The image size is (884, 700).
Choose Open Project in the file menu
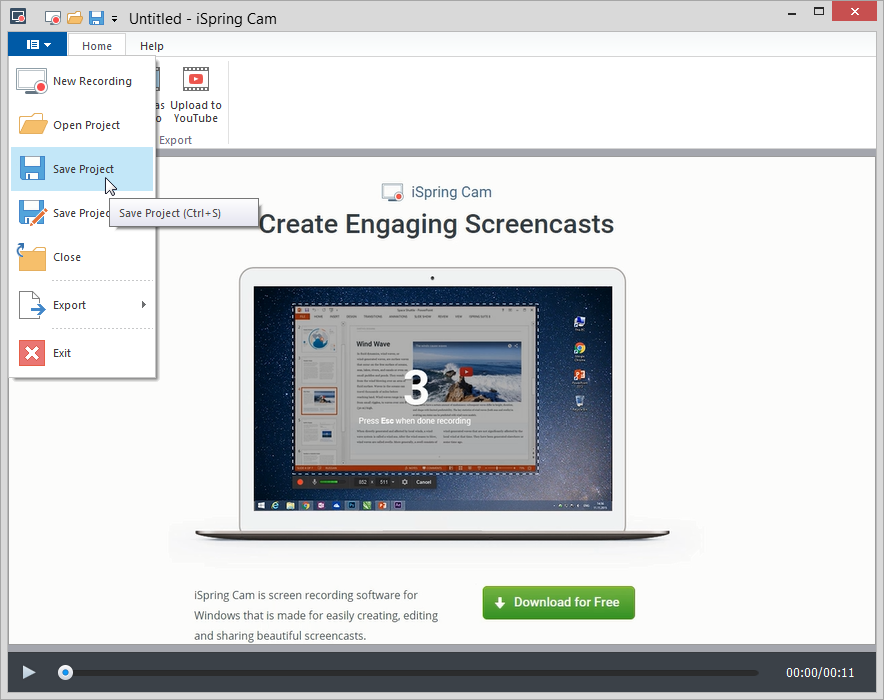click(82, 125)
